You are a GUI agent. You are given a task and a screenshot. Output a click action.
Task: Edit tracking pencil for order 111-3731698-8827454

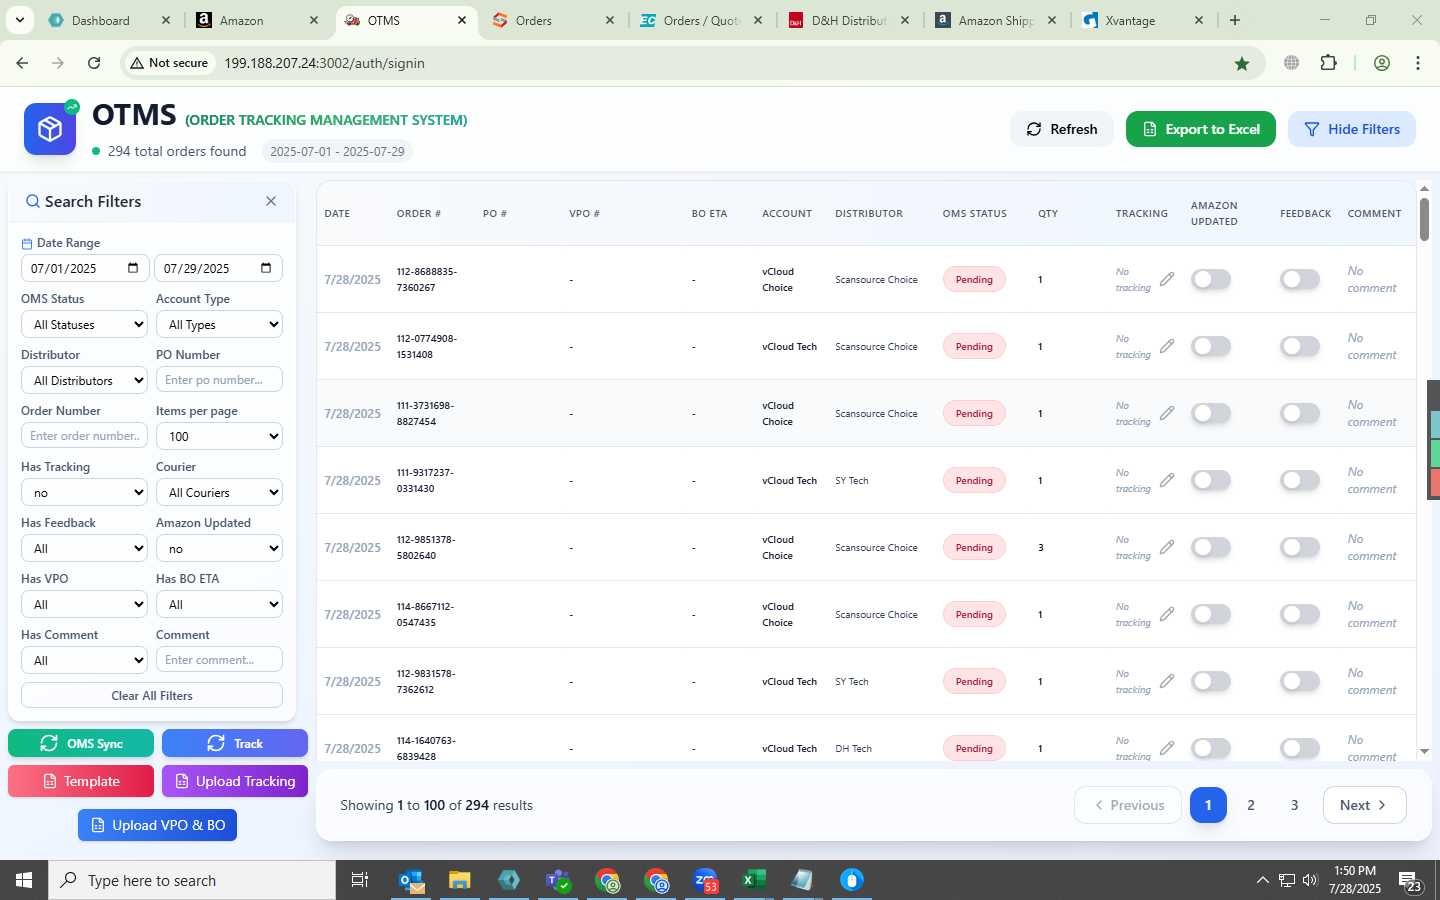coord(1167,413)
